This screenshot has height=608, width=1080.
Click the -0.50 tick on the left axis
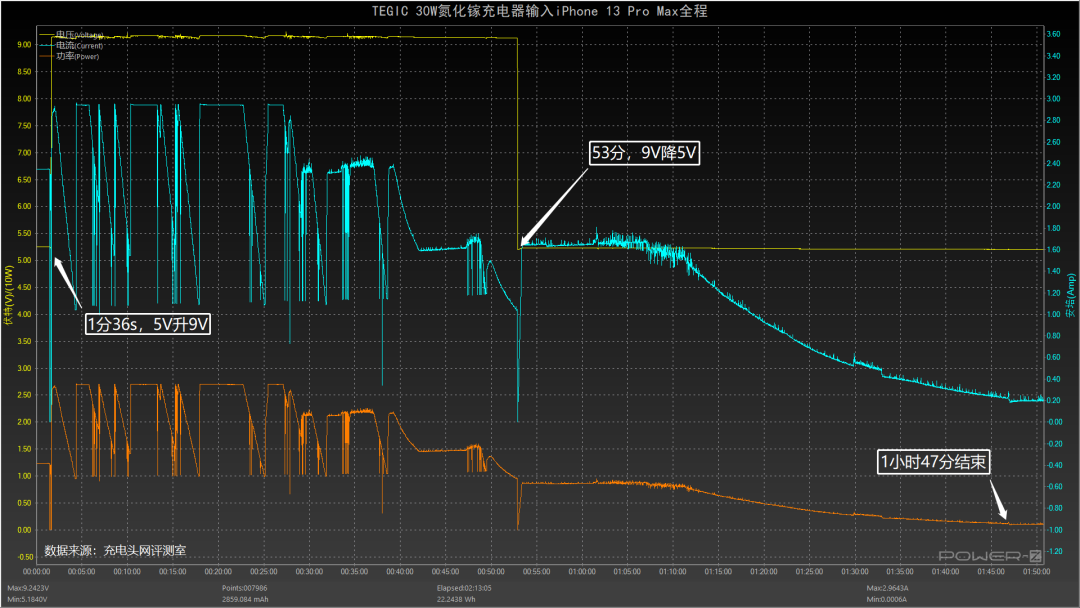[x=23, y=557]
